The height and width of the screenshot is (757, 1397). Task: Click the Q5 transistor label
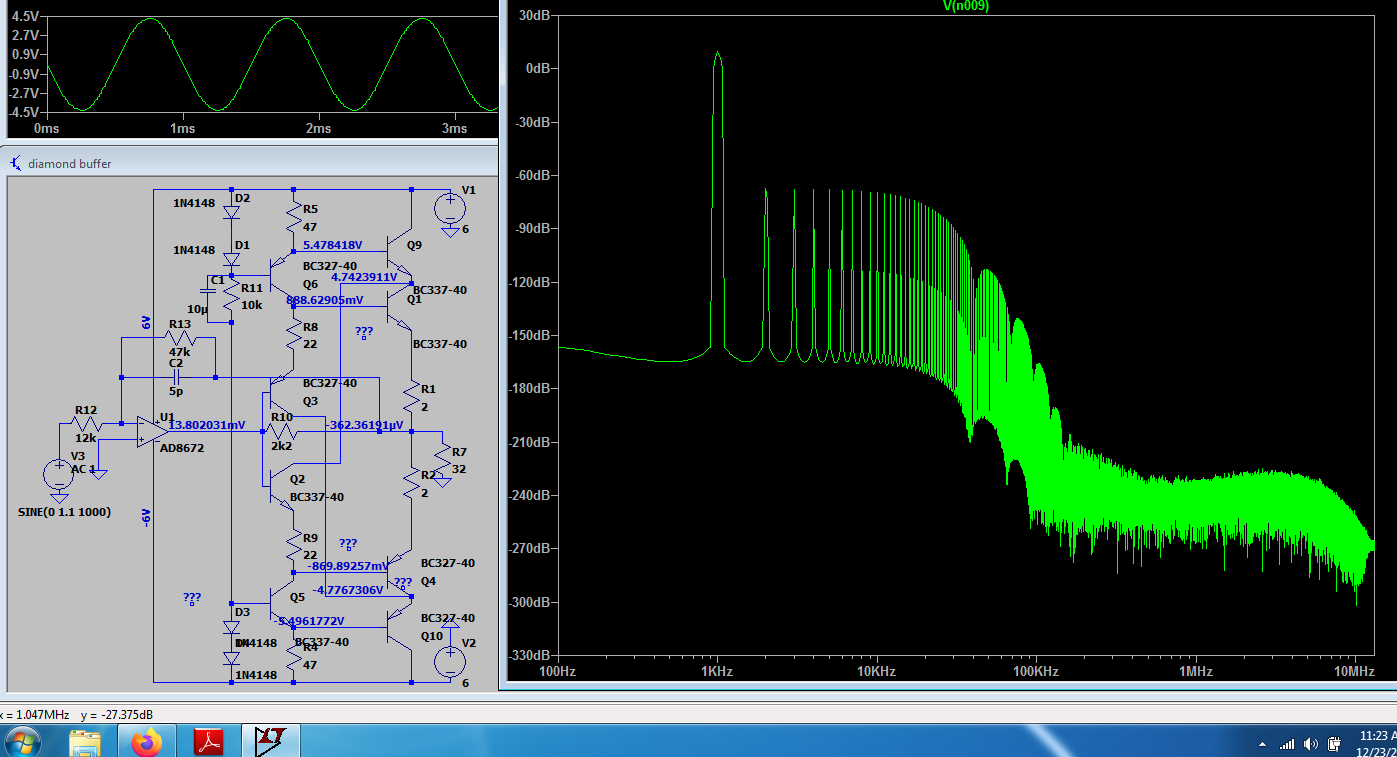pyautogui.click(x=297, y=596)
